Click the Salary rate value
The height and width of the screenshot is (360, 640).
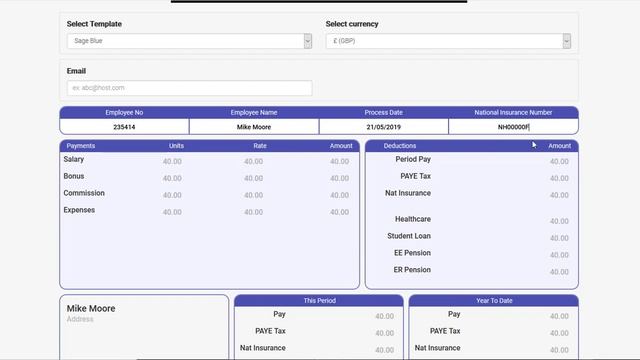pyautogui.click(x=253, y=161)
